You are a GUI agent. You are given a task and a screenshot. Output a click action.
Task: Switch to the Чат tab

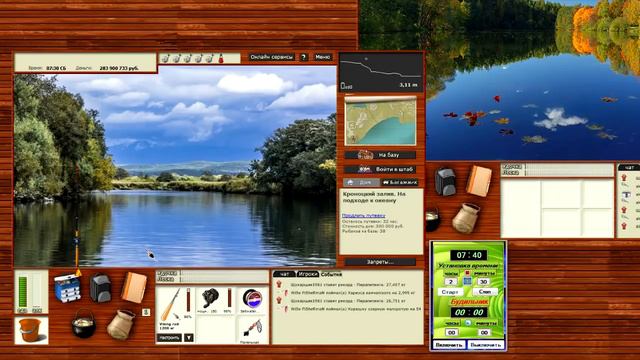point(284,274)
